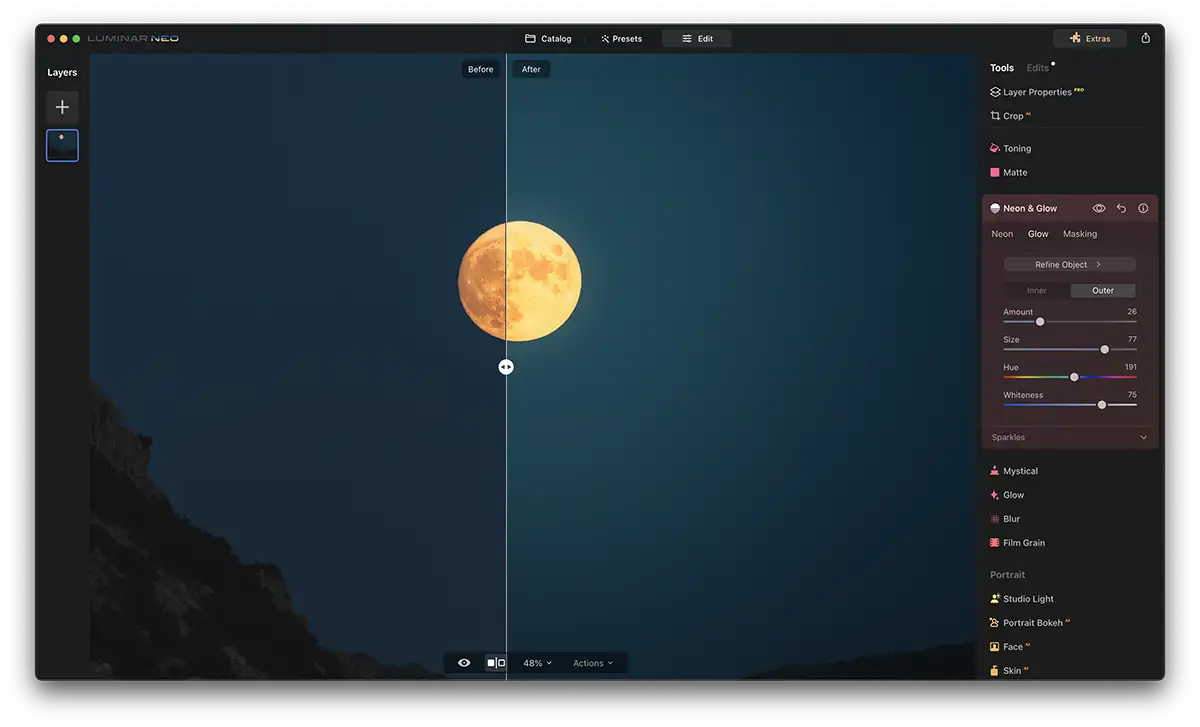Adjust the Amount slider handle
The width and height of the screenshot is (1200, 727).
point(1040,322)
